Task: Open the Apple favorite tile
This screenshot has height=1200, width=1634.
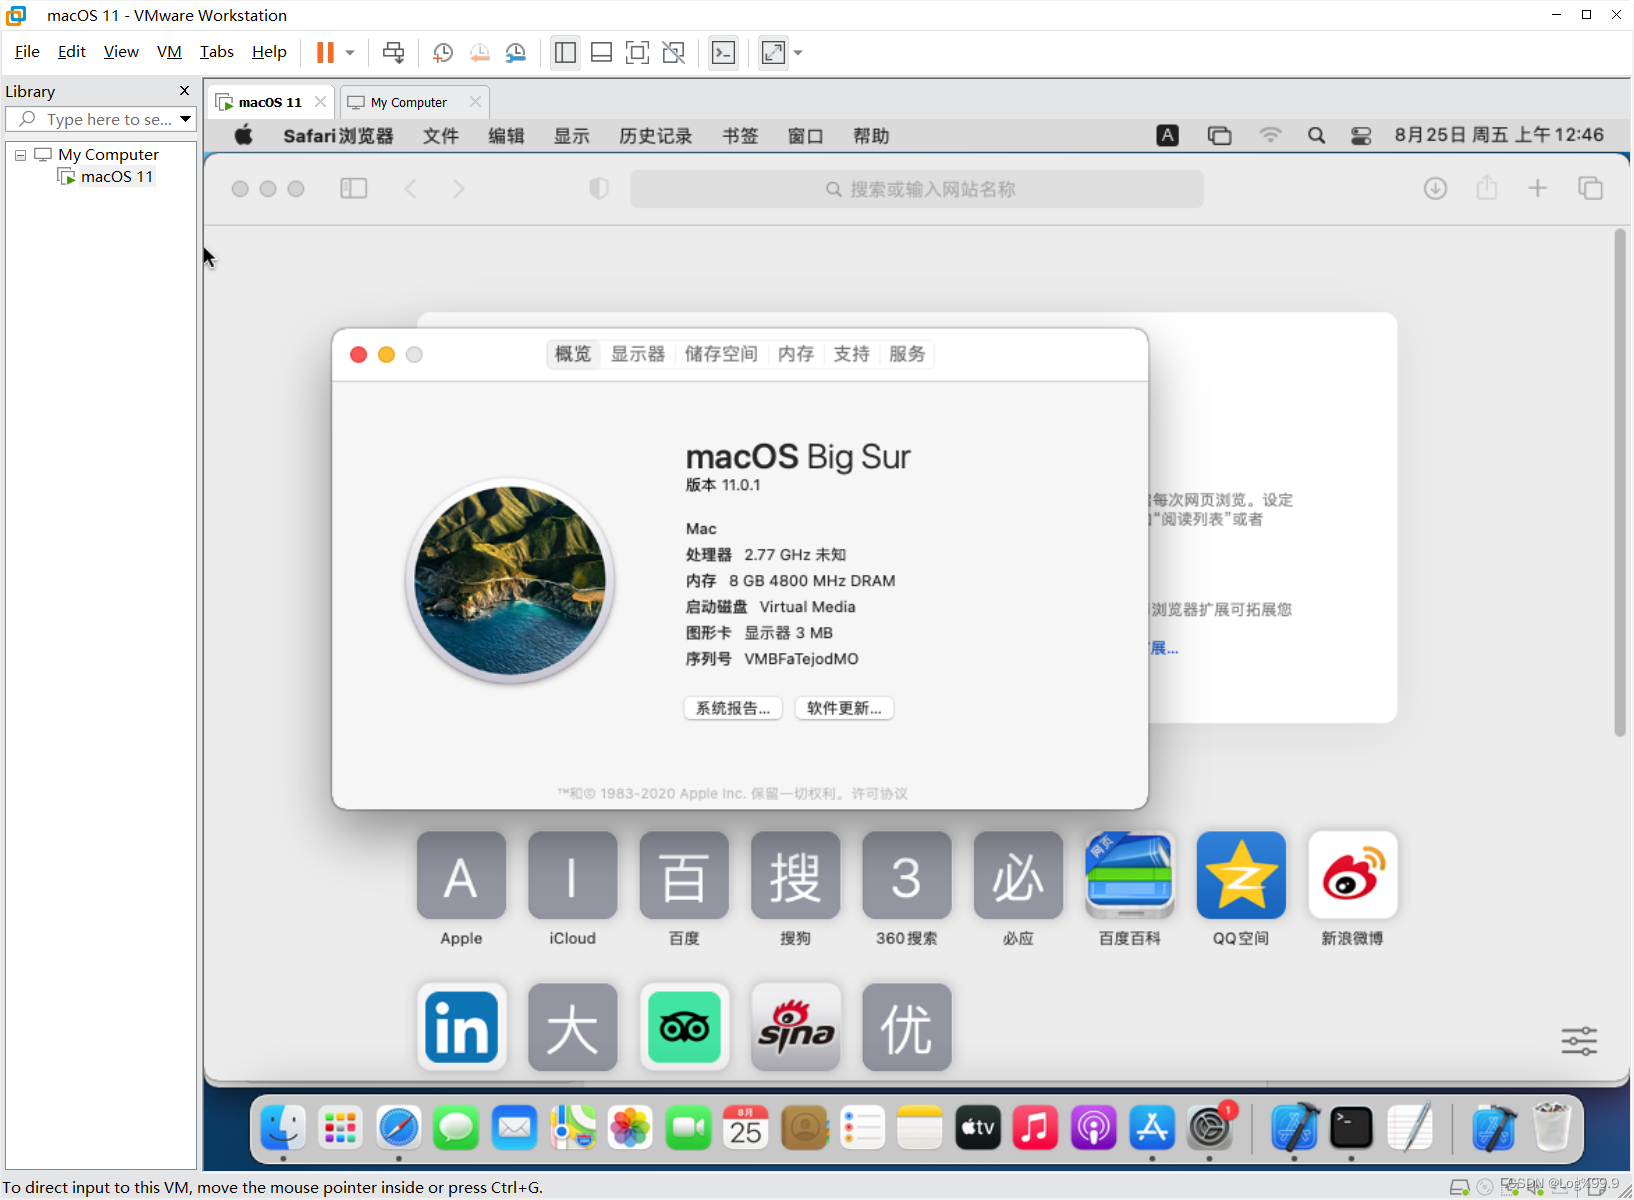Action: click(461, 875)
